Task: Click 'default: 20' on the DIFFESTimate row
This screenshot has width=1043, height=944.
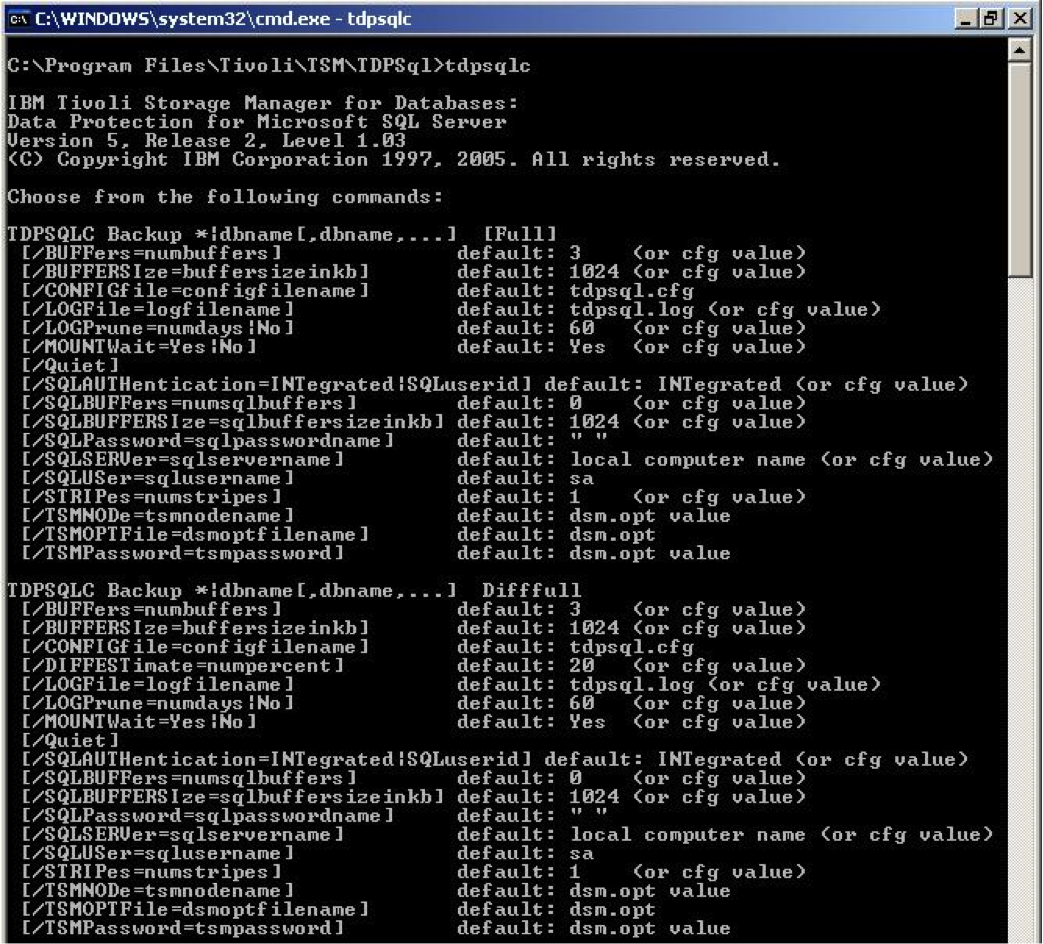Action: 525,665
